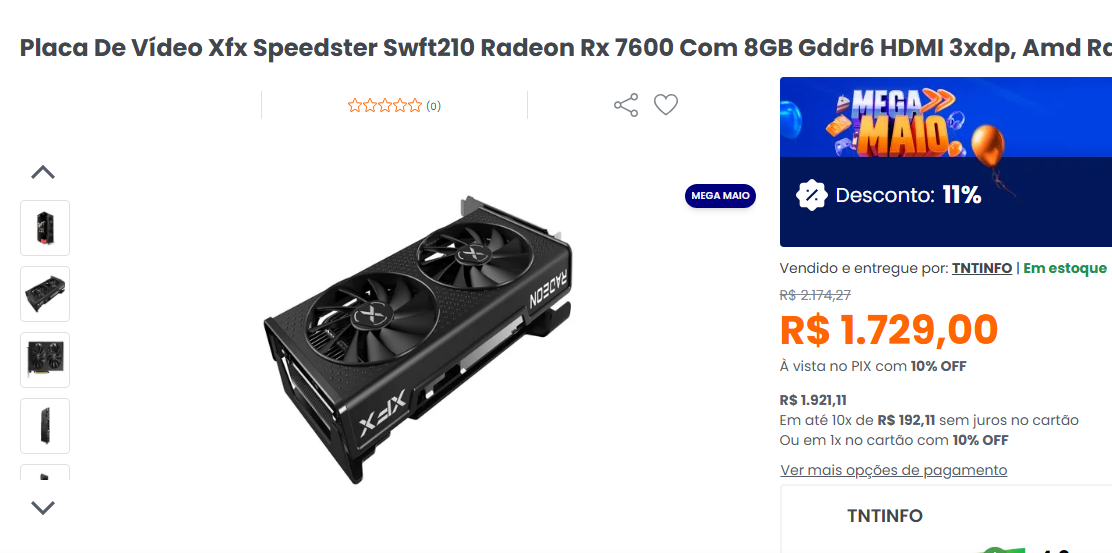Click the Mega Maio promotional banner
This screenshot has height=553, width=1112.
(946, 162)
